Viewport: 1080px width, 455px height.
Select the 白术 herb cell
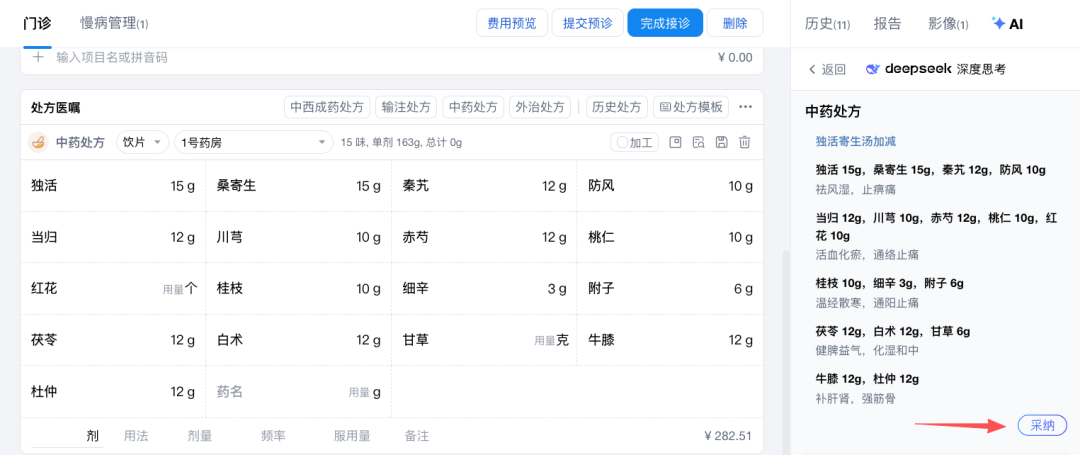pos(298,340)
